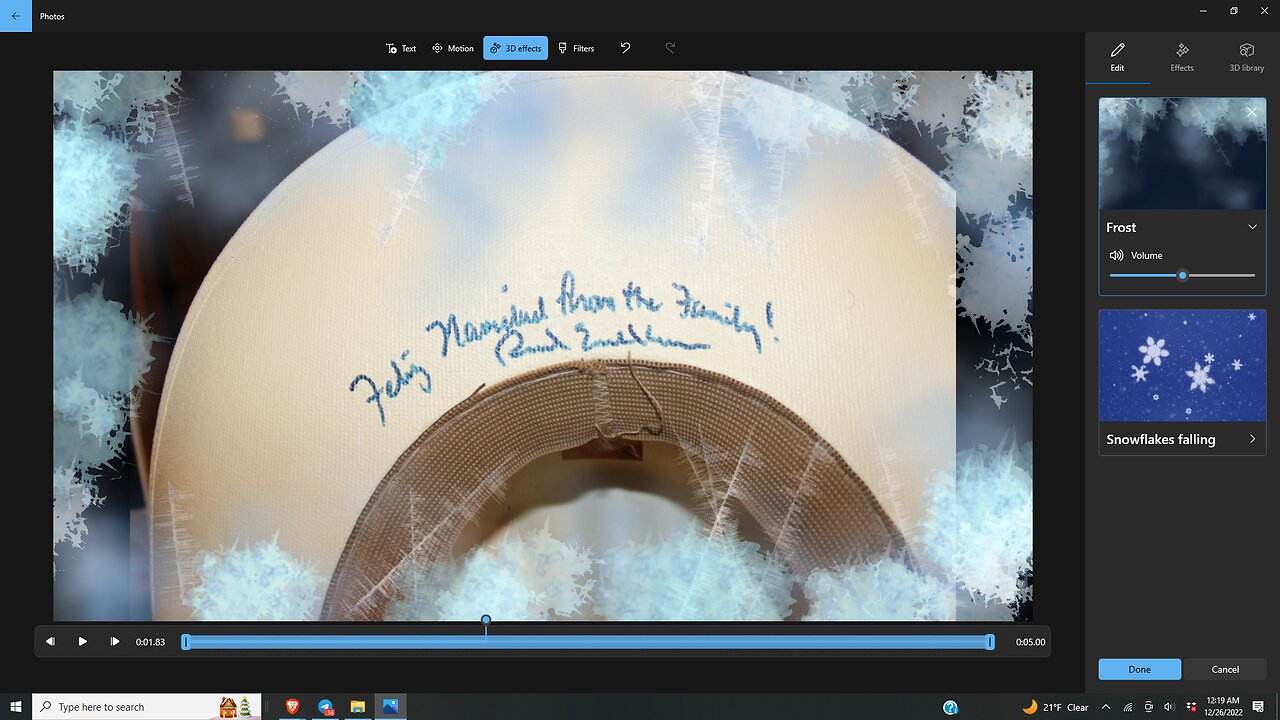
Task: Click the holiday search highlight icon
Action: tap(236, 707)
